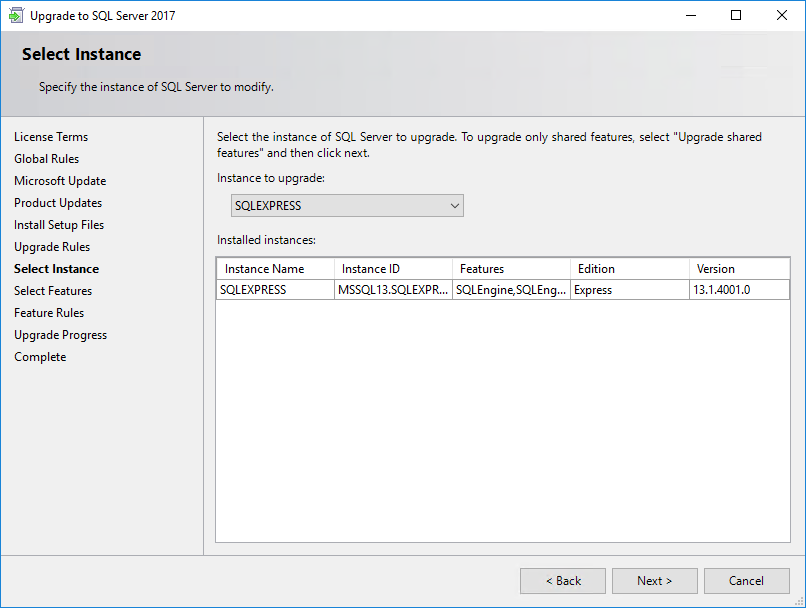
Task: Select the Upgrade Rules step
Action: 52,247
